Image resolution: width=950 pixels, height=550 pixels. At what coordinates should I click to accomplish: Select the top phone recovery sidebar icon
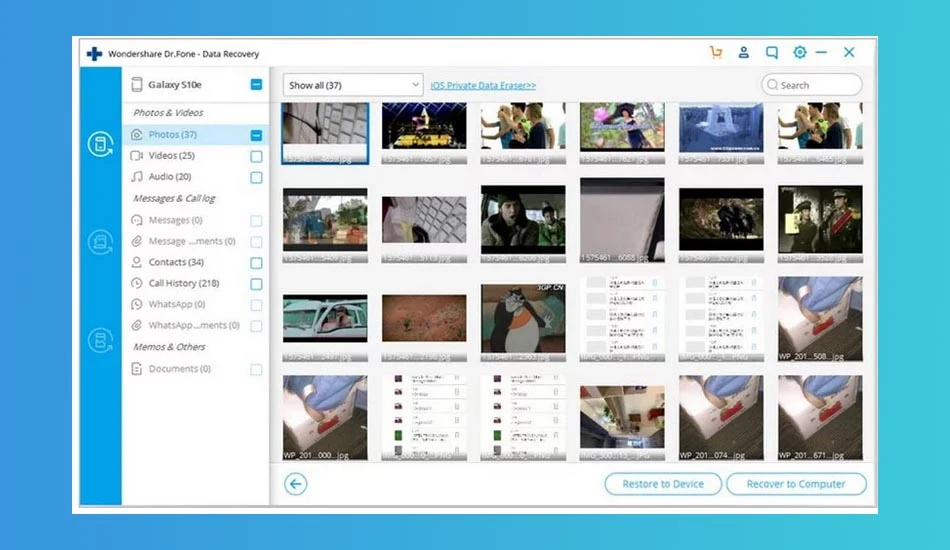pos(100,144)
